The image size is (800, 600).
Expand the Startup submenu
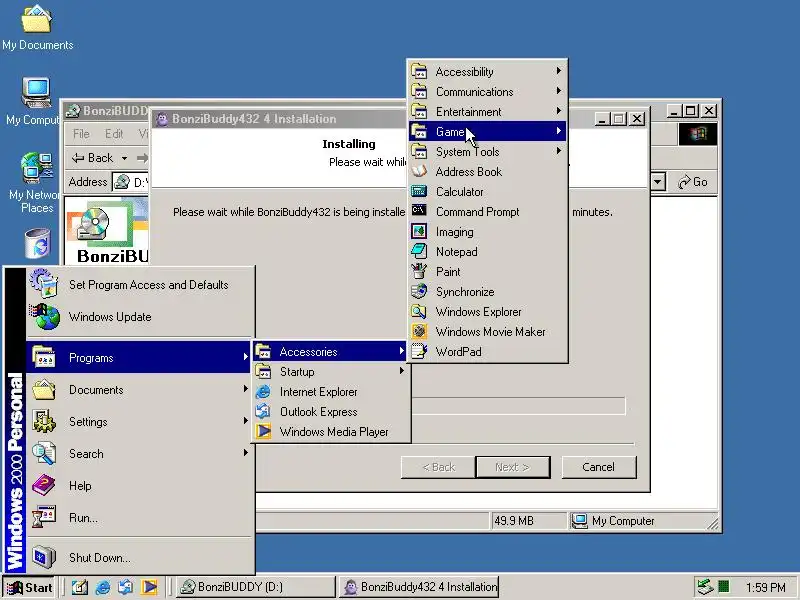(x=331, y=371)
